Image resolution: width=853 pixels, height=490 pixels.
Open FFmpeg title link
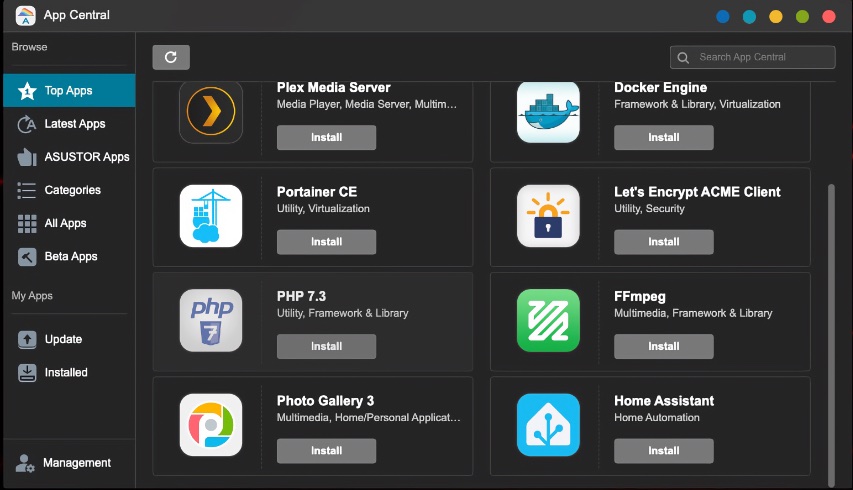tap(640, 296)
